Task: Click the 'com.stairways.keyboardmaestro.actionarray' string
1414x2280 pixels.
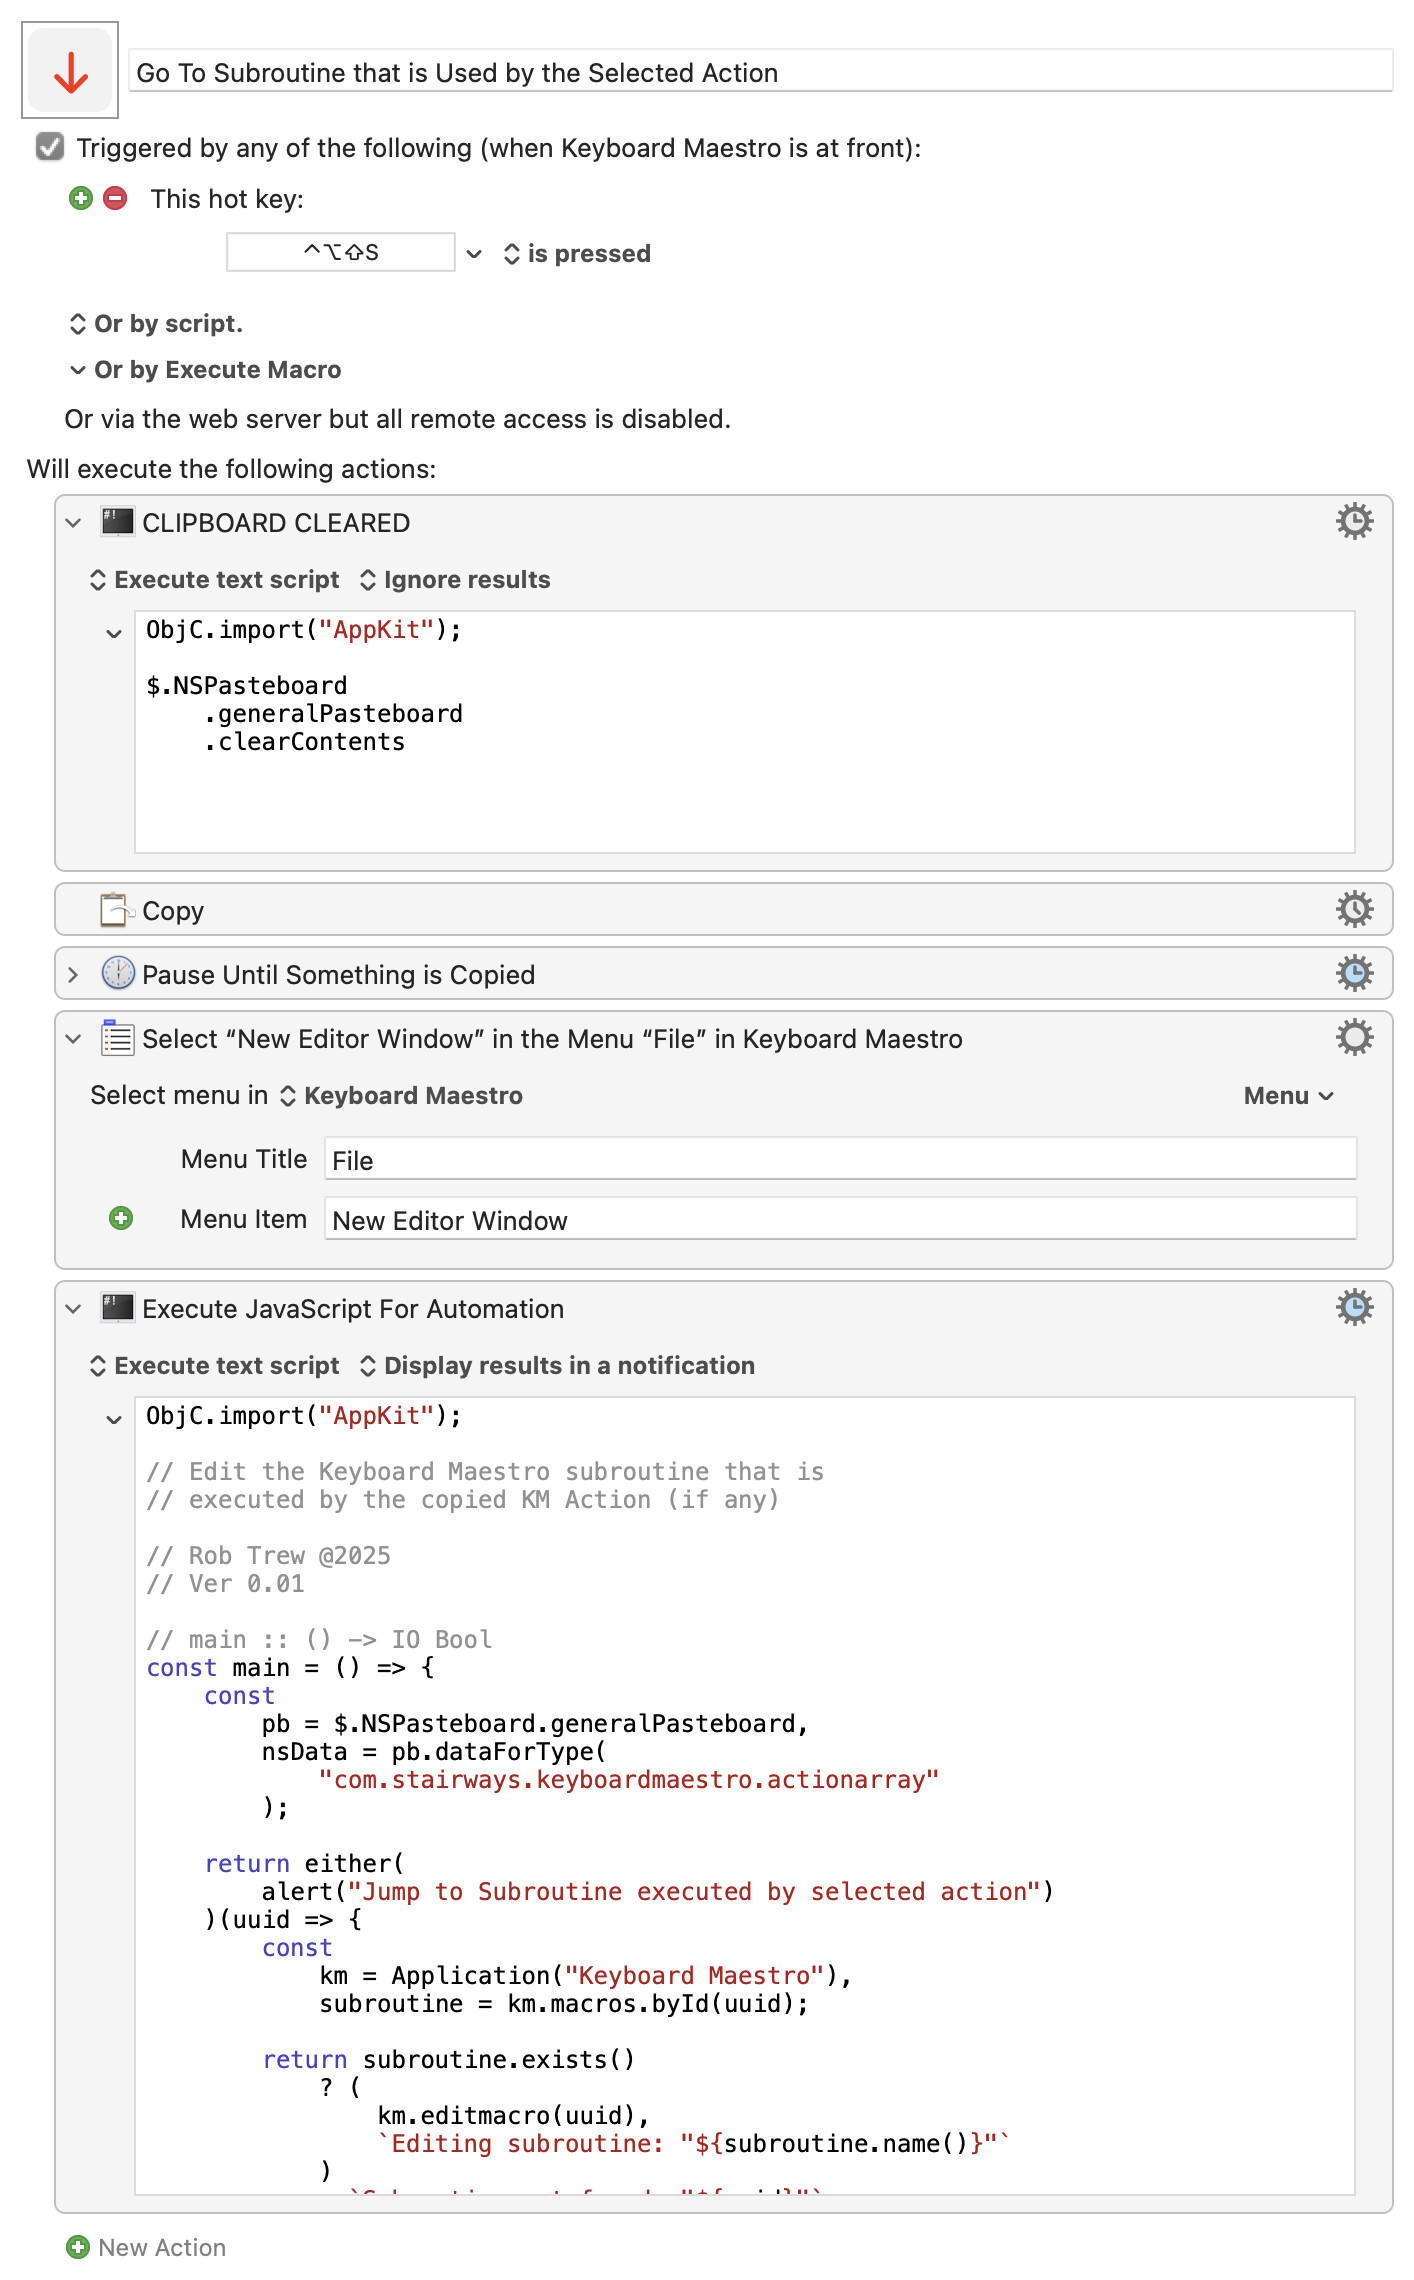Action: pyautogui.click(x=629, y=1780)
